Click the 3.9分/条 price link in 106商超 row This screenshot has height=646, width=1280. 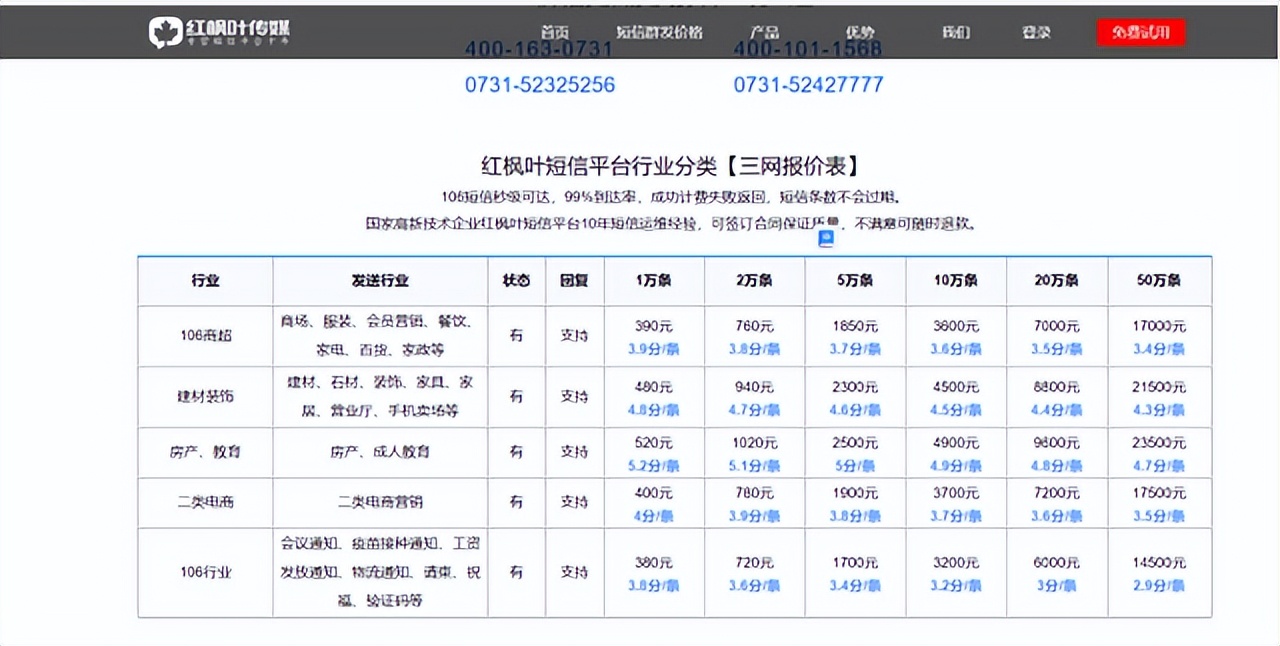point(653,349)
